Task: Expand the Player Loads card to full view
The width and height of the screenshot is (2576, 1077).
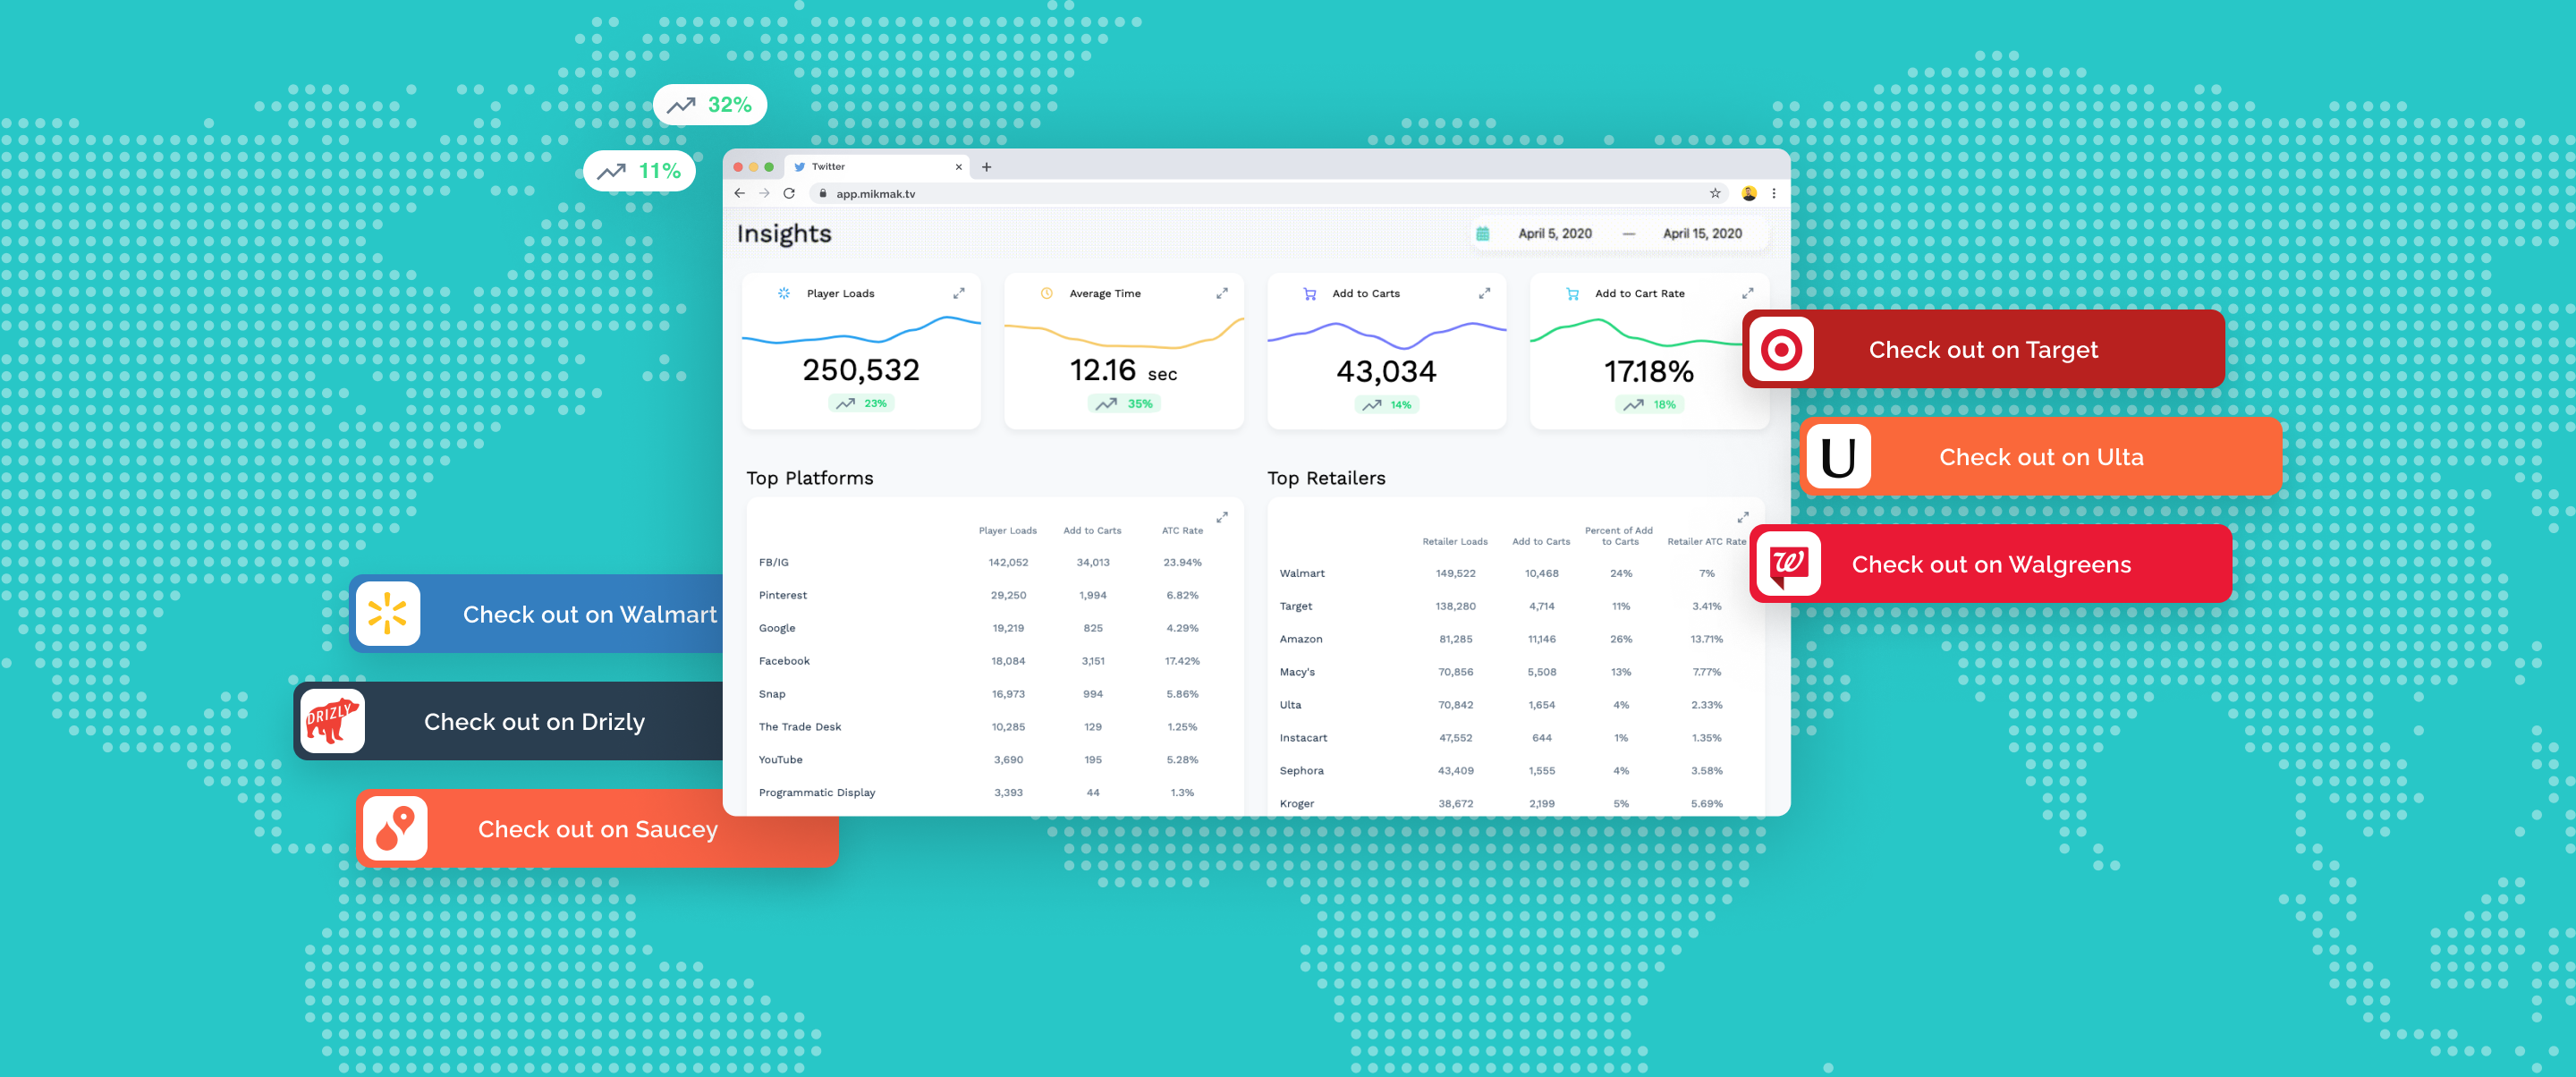Action: point(958,293)
